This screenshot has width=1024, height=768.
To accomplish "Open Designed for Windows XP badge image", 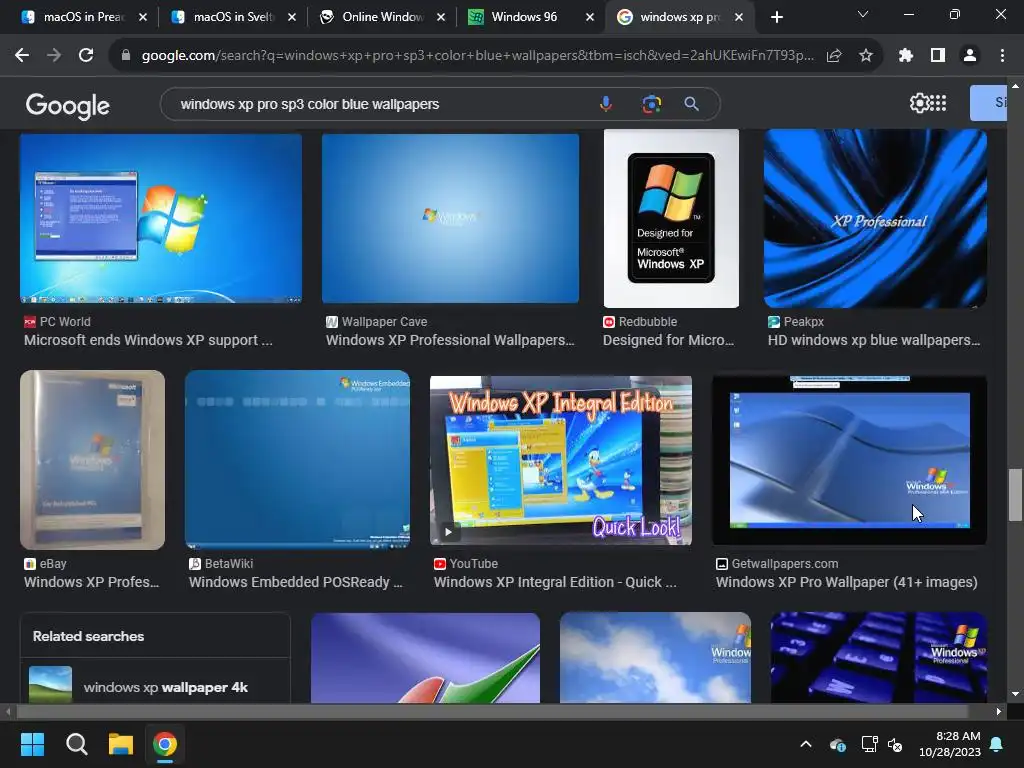I will tap(671, 218).
